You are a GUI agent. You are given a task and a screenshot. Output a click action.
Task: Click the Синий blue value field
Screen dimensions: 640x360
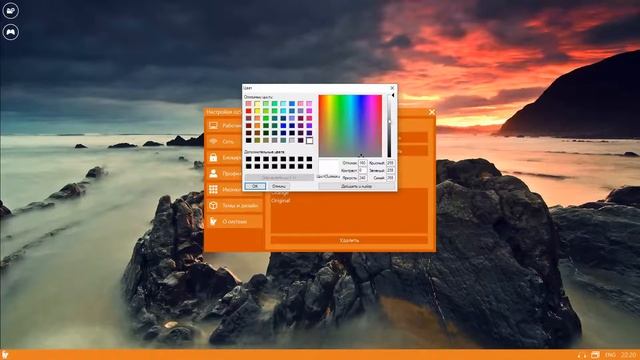pos(390,178)
